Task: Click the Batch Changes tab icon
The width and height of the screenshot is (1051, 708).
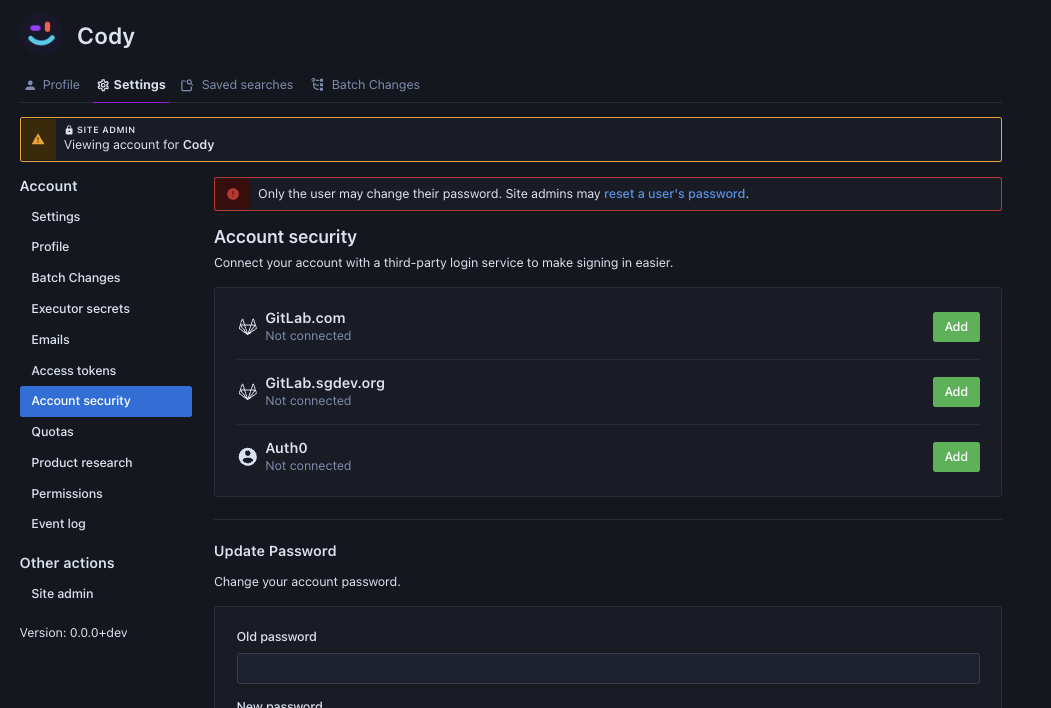Action: tap(318, 84)
